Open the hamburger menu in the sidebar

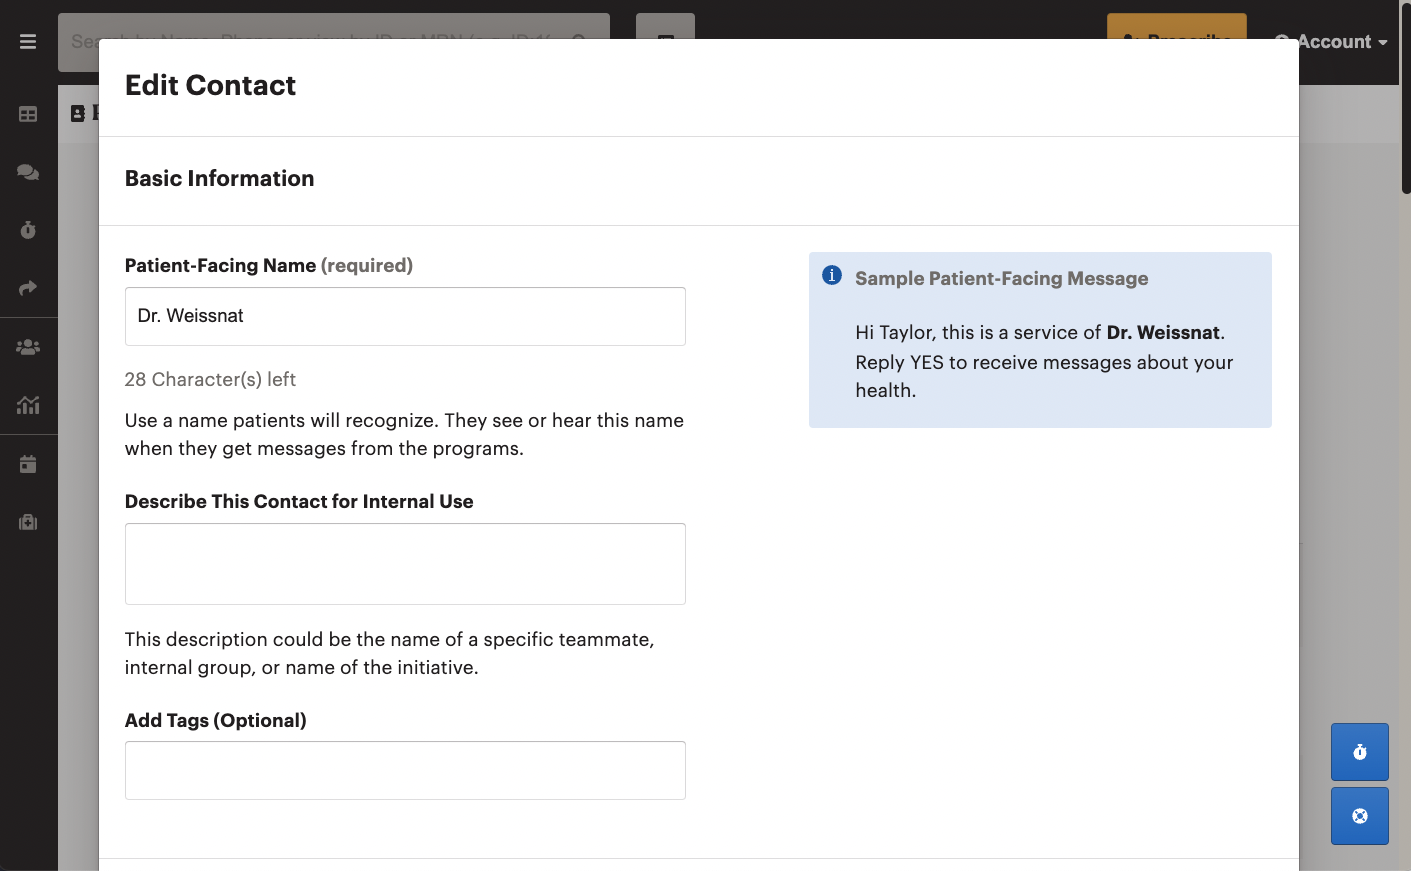(x=28, y=42)
